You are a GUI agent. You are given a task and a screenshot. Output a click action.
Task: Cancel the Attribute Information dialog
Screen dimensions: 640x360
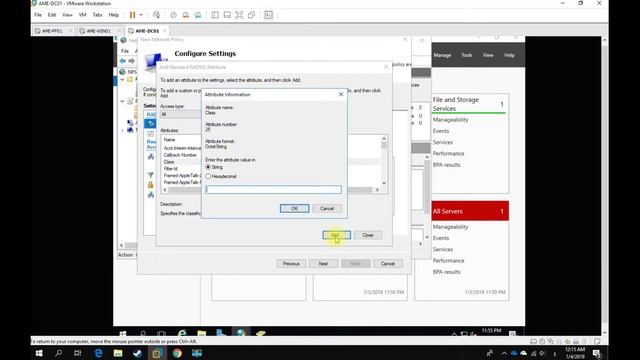pos(327,209)
